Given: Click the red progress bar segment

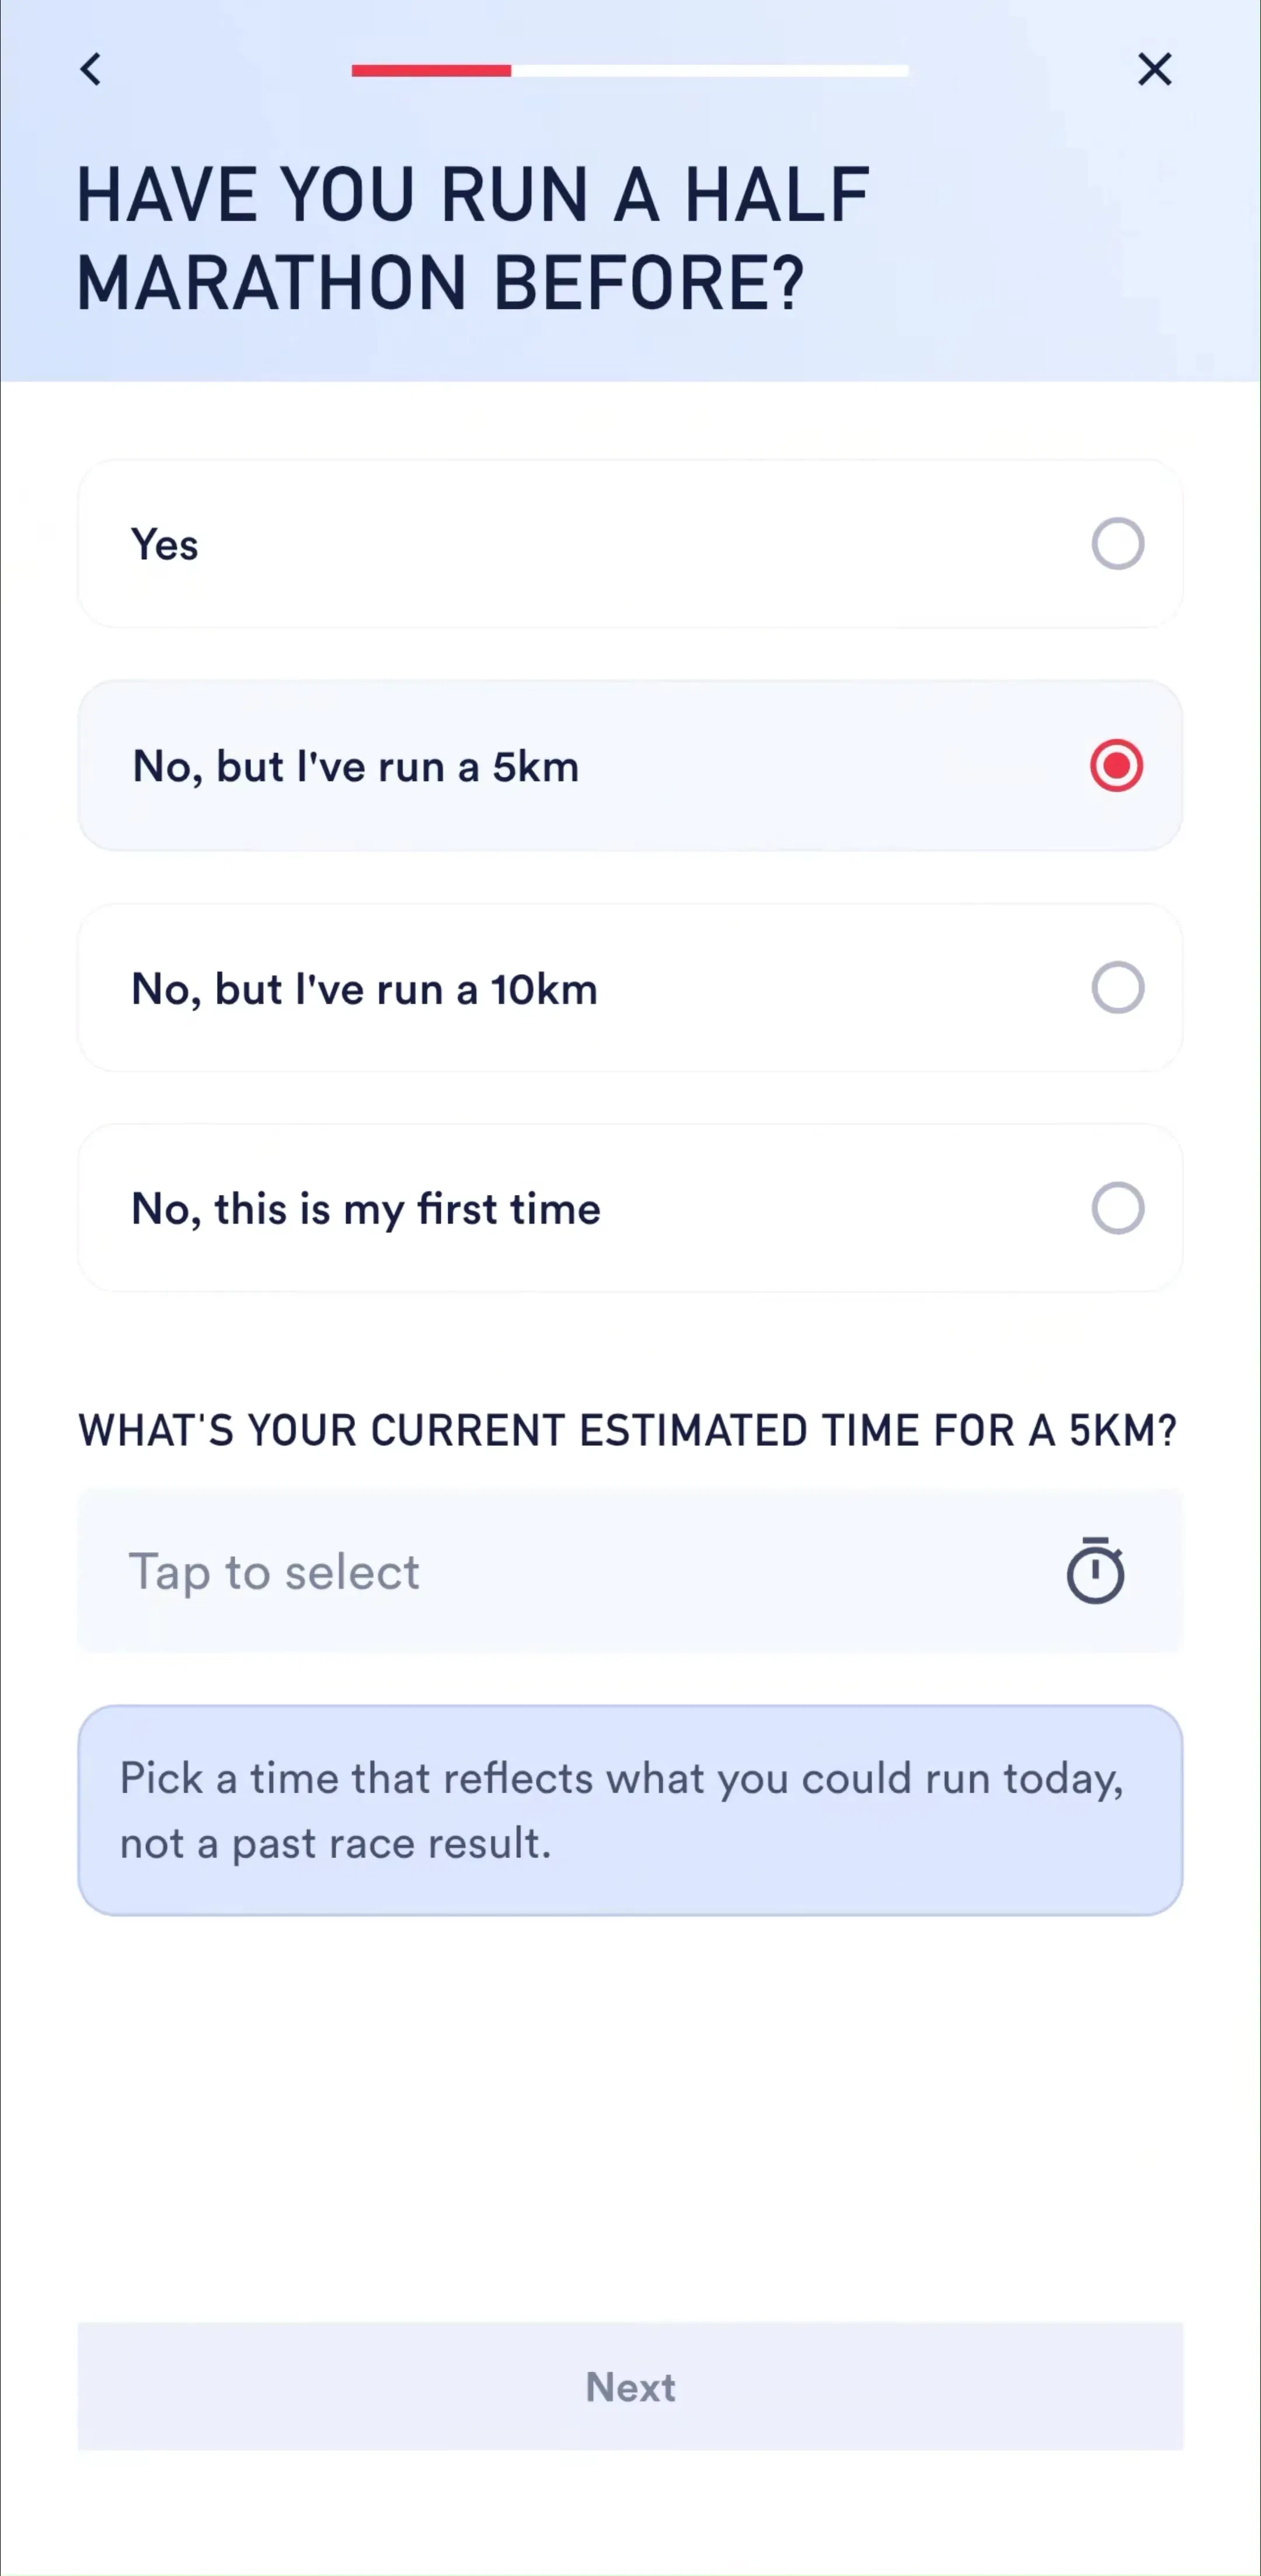Looking at the screenshot, I should point(431,70).
